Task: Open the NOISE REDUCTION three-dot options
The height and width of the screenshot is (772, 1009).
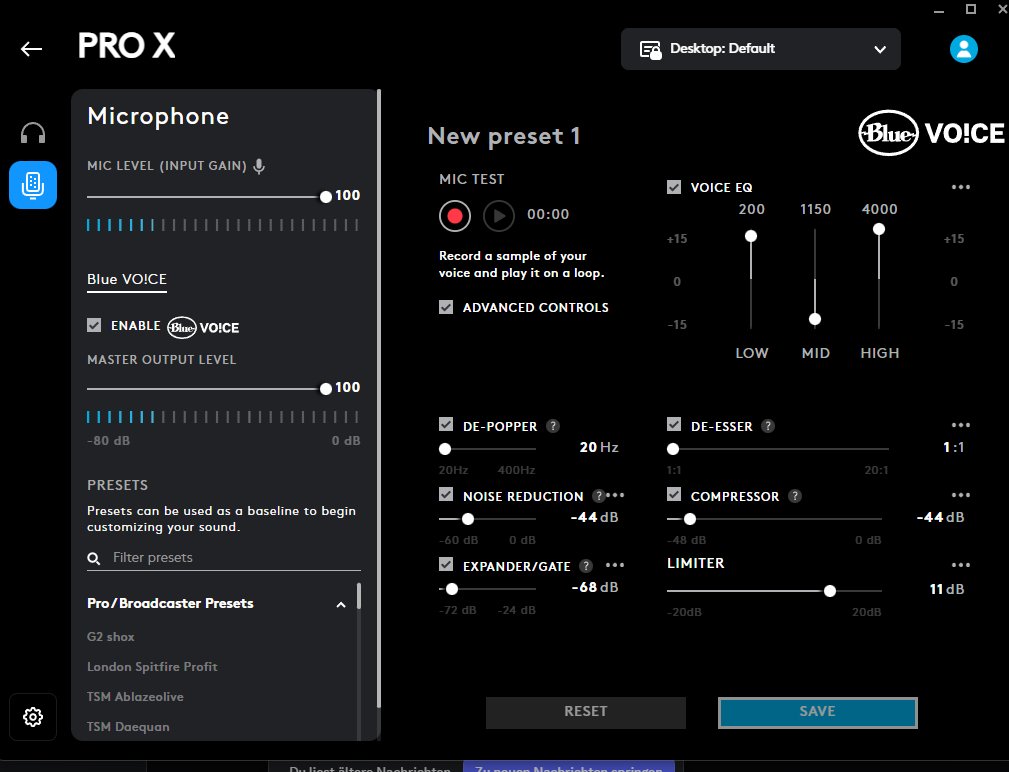Action: click(615, 495)
